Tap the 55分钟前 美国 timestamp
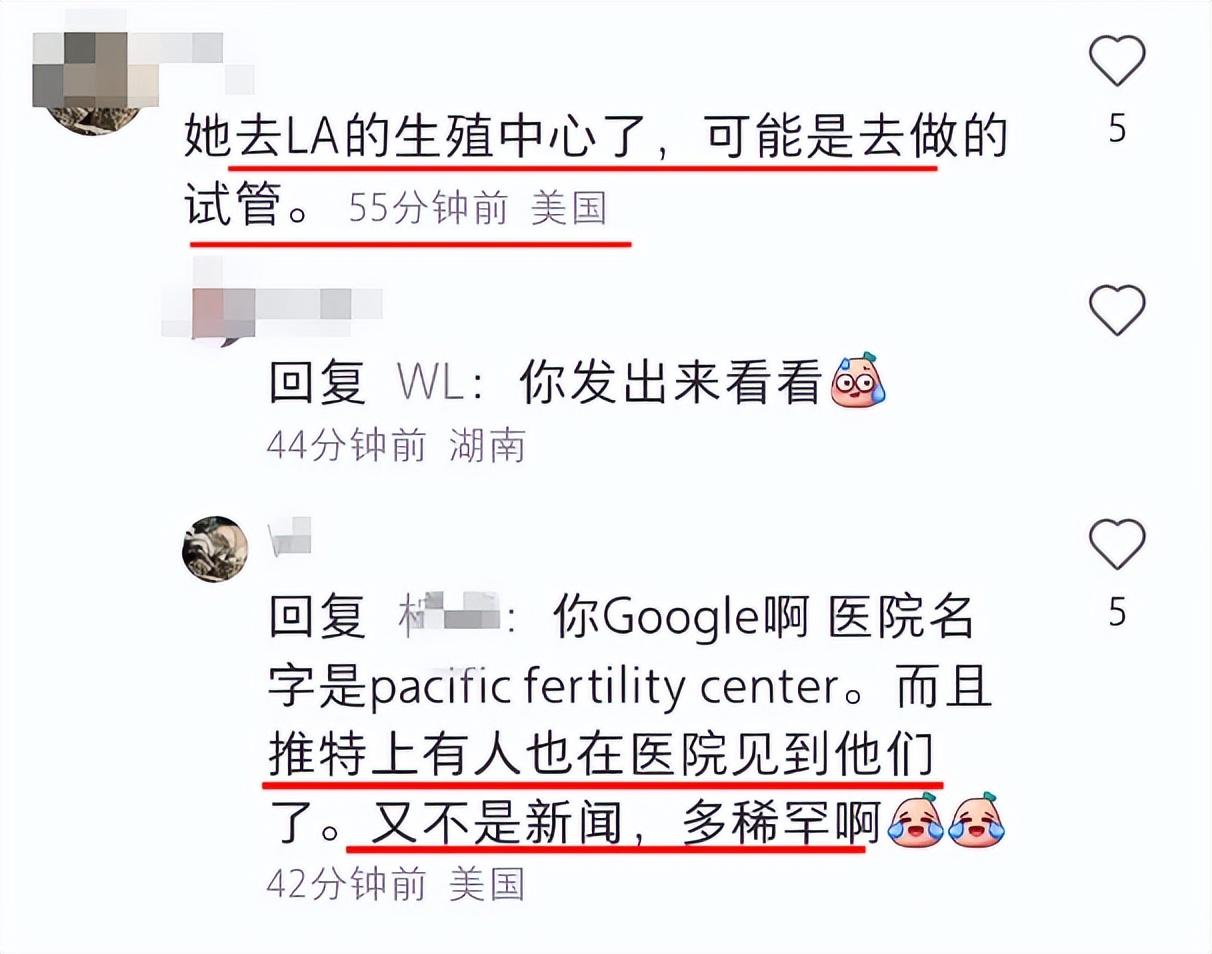Image resolution: width=1212 pixels, height=954 pixels. (x=478, y=208)
